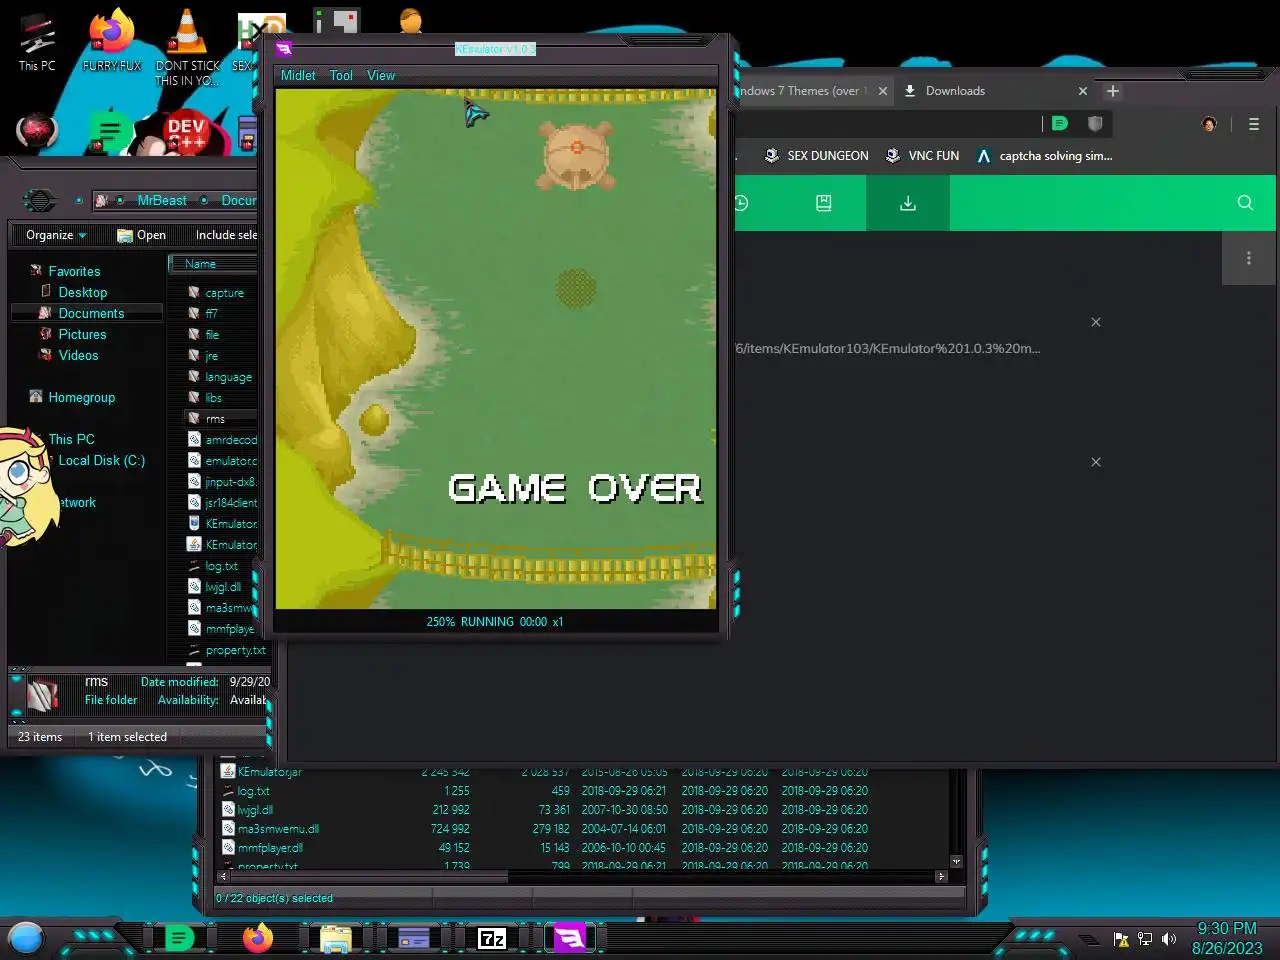Open the History panel clock icon

pyautogui.click(x=741, y=203)
